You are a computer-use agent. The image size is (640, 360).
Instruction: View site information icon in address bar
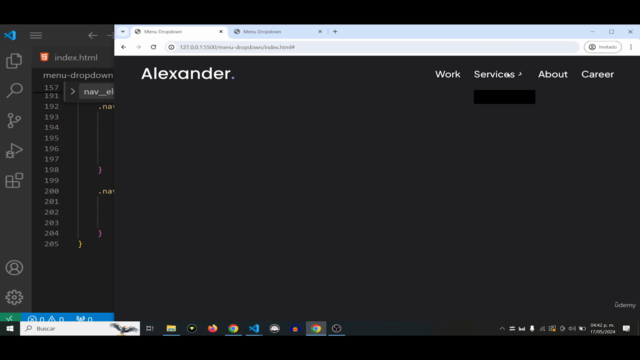coord(171,47)
